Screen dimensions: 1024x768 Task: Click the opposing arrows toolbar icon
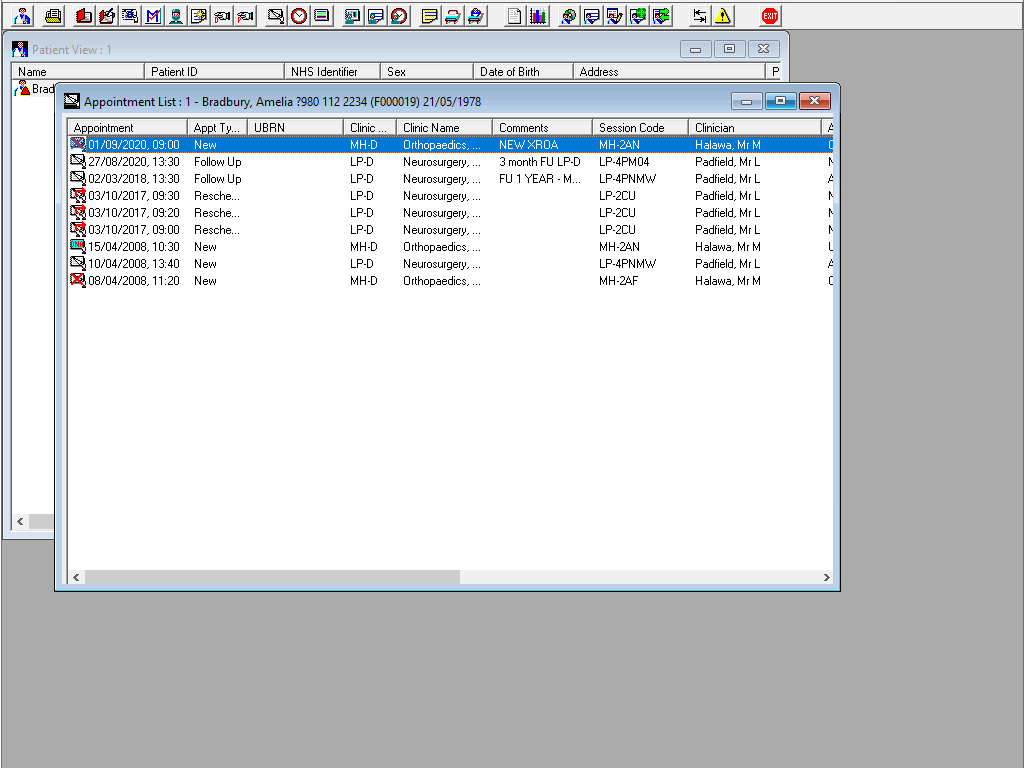tap(699, 16)
